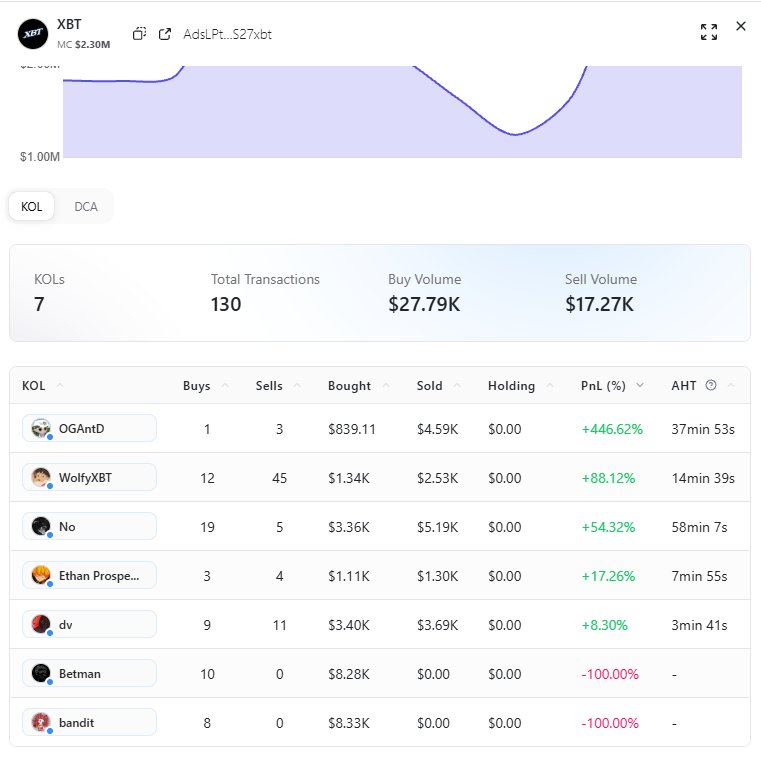
Task: Click OGAntD PnL +446.62%
Action: tap(612, 429)
